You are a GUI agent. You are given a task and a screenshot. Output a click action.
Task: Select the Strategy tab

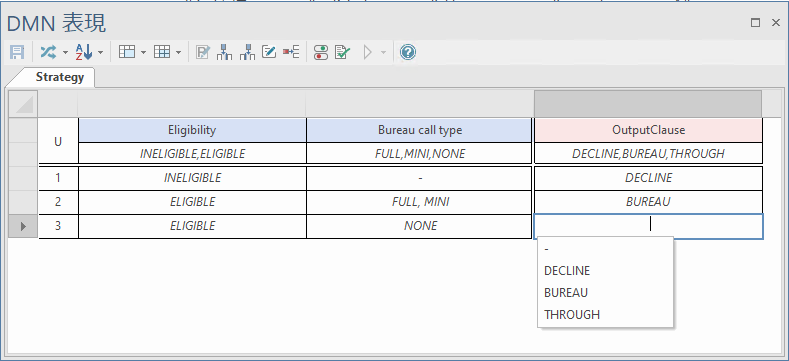pos(59,77)
